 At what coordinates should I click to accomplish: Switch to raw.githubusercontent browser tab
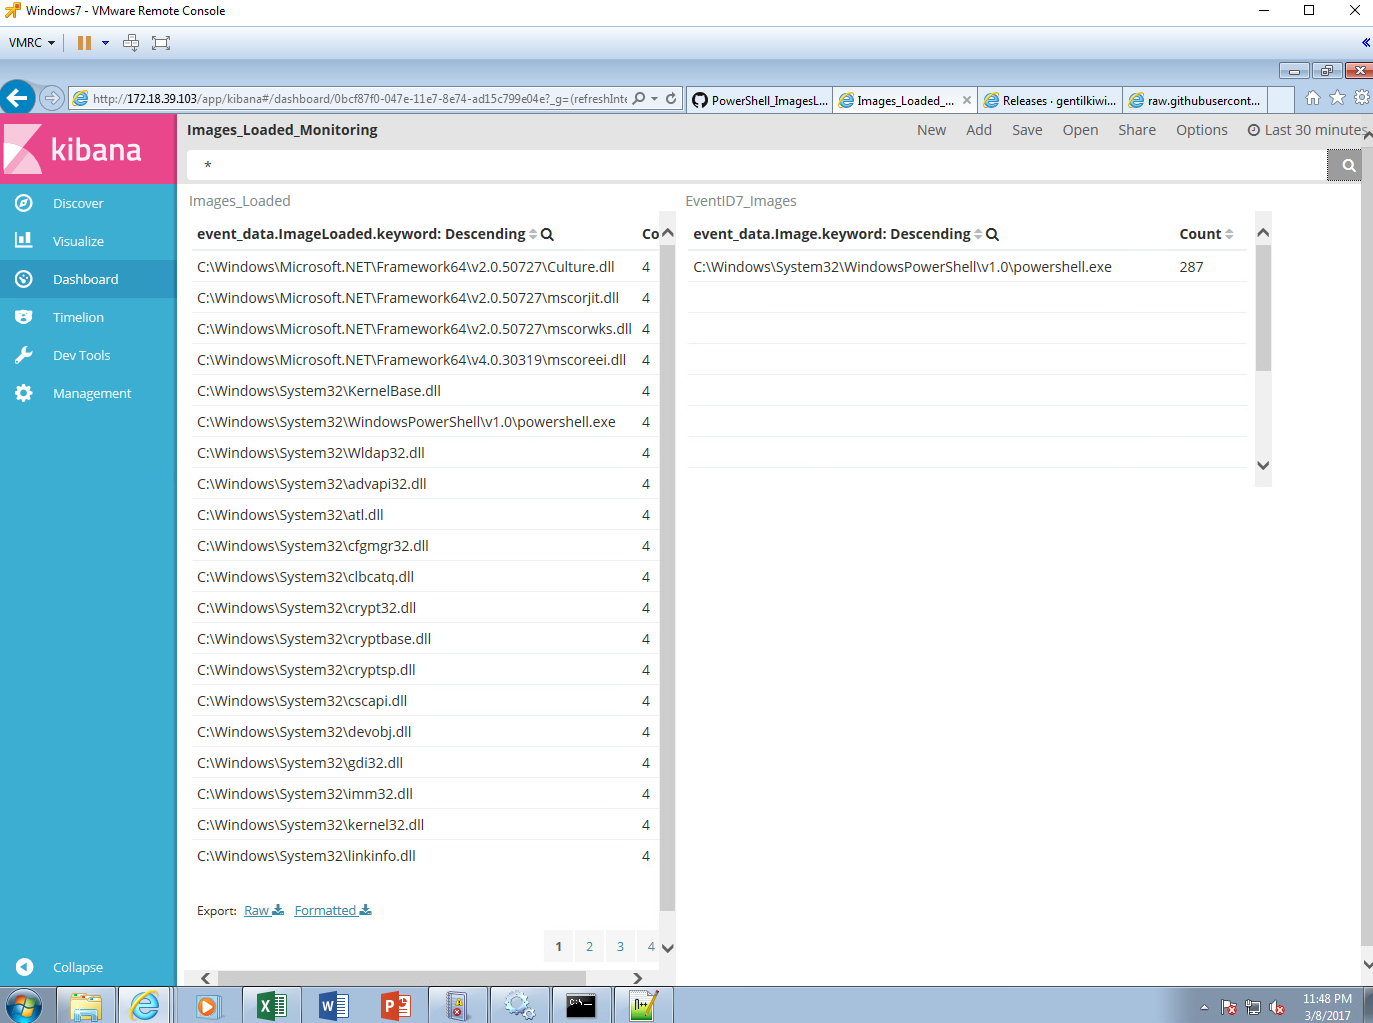[1196, 100]
